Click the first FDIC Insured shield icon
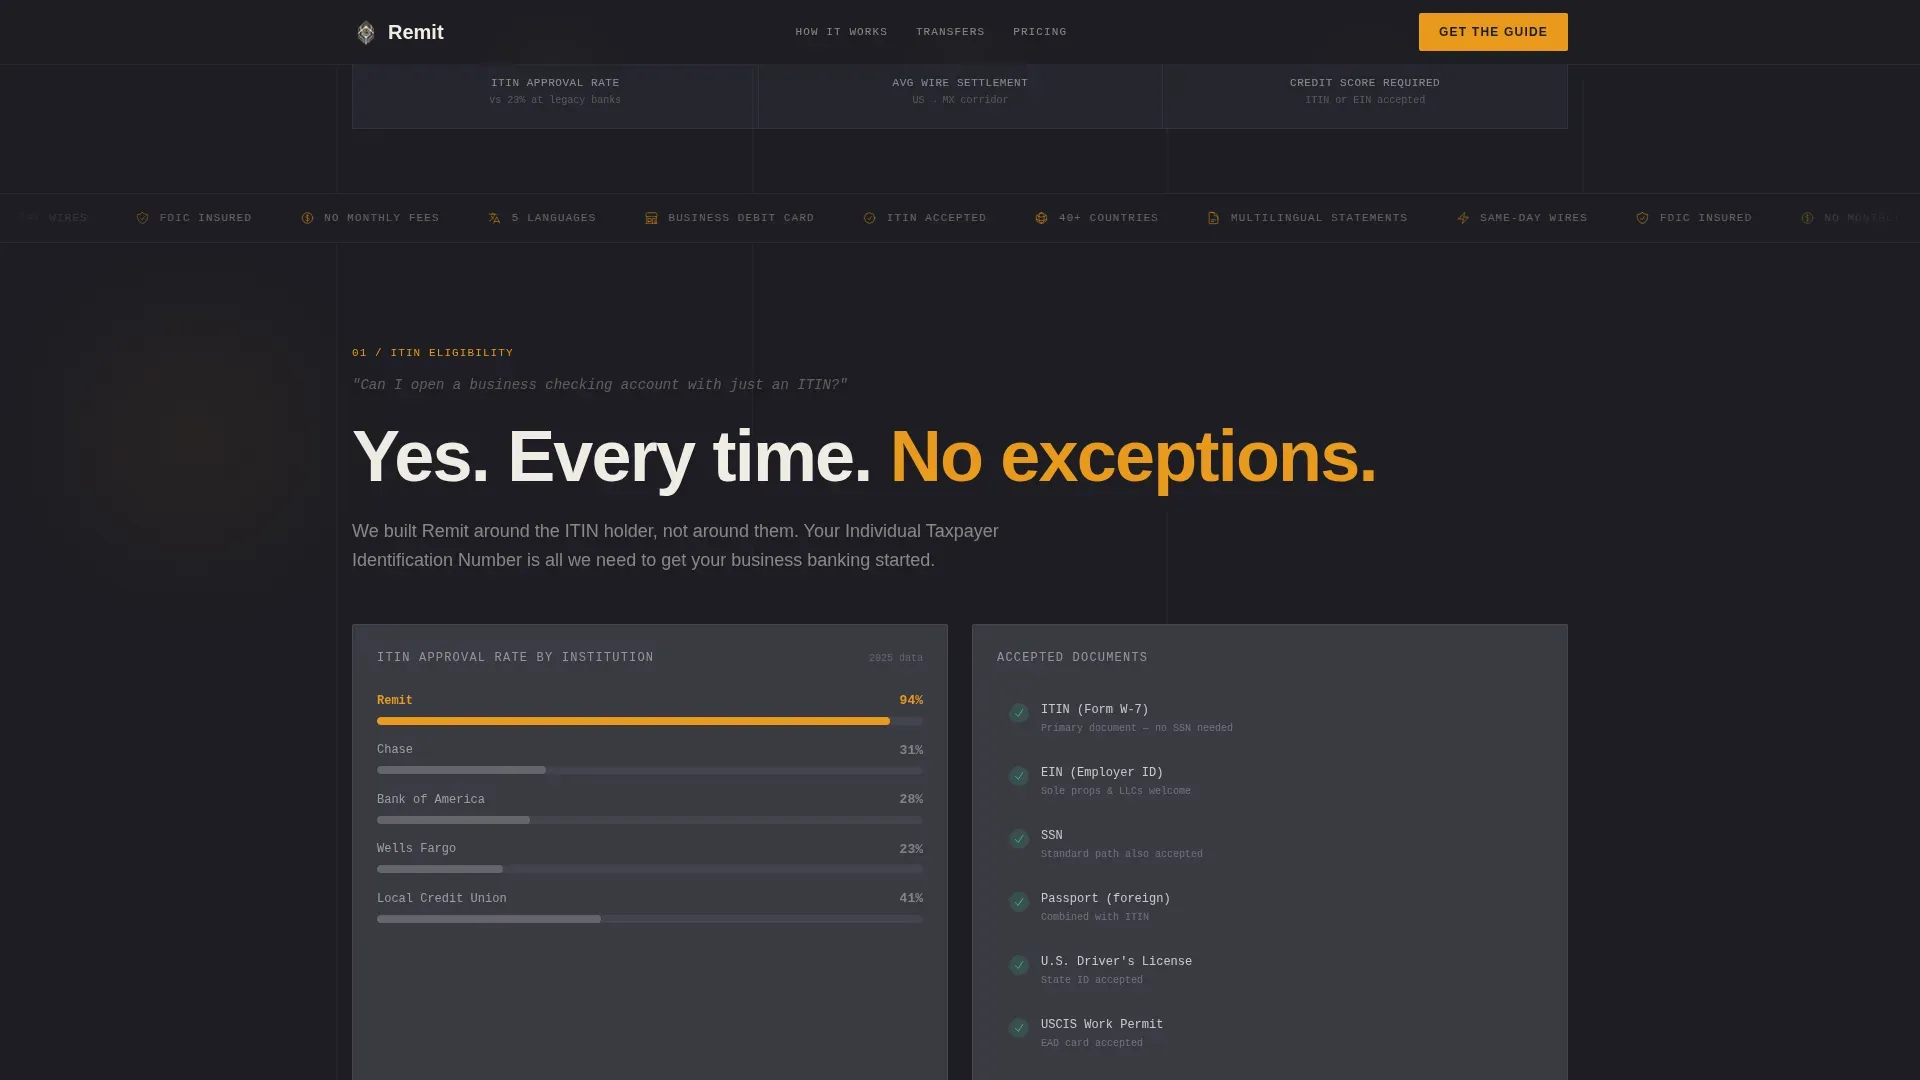The height and width of the screenshot is (1080, 1920). [143, 218]
